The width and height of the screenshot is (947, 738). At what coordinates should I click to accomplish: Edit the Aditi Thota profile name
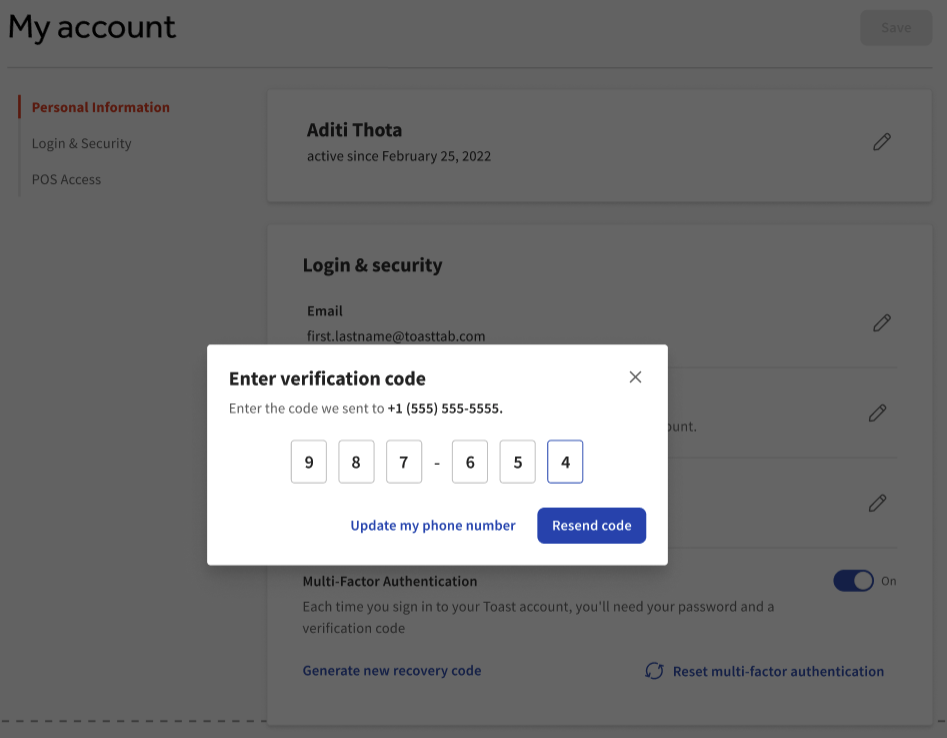[882, 142]
